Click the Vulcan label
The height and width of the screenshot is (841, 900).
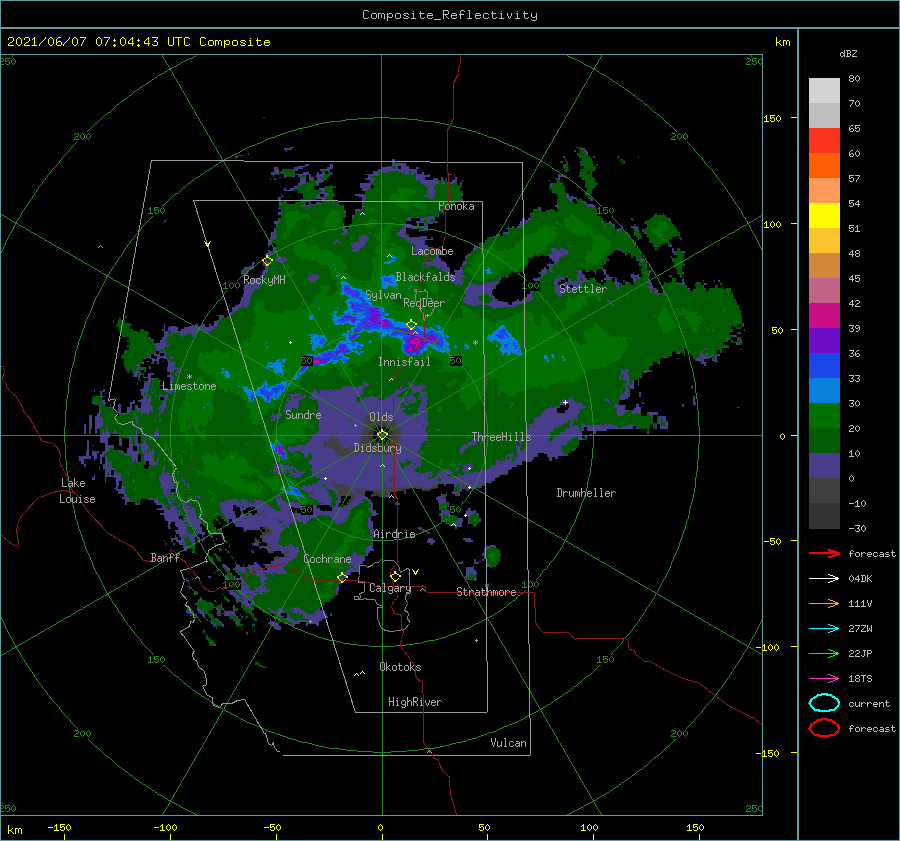click(508, 743)
